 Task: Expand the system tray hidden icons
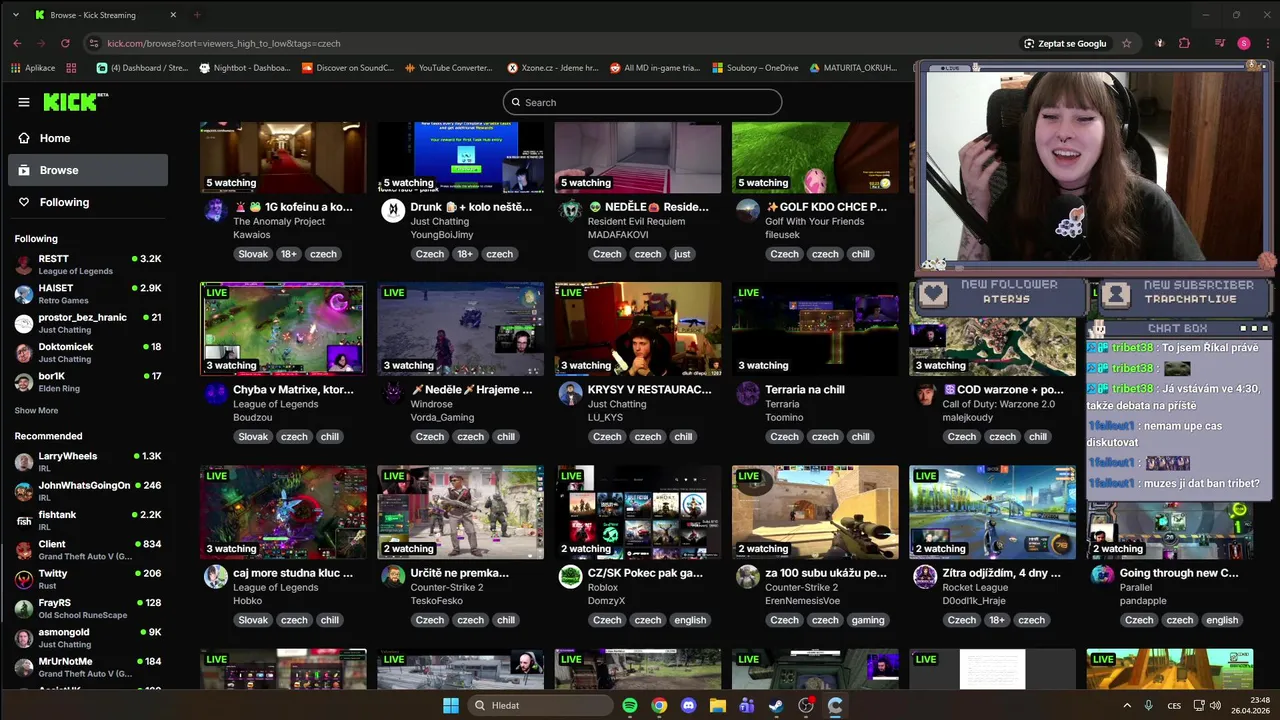pyautogui.click(x=1127, y=705)
